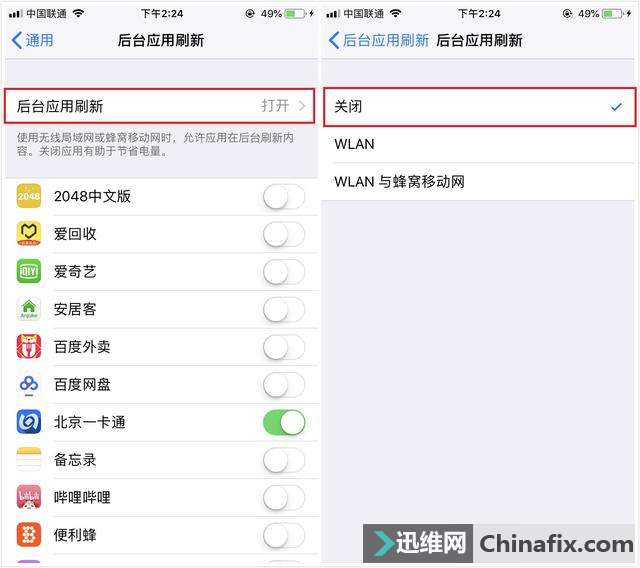Tap the 便利蜂 orange app icon
The height and width of the screenshot is (568, 640).
click(x=29, y=535)
